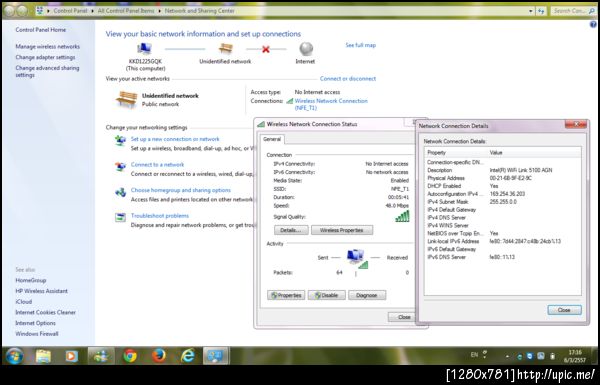Image resolution: width=600 pixels, height=385 pixels.
Task: Click the refresh button beside address bar
Action: pyautogui.click(x=541, y=11)
